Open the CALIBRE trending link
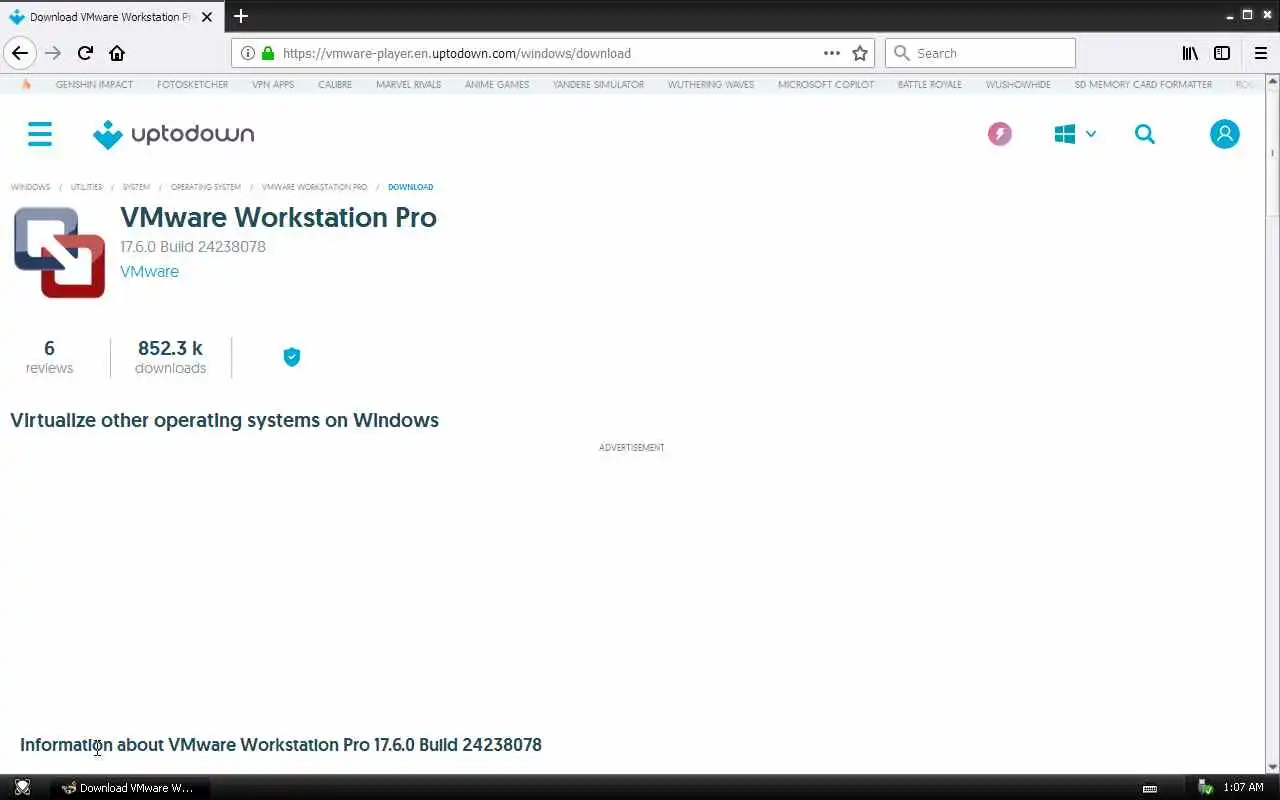 pyautogui.click(x=335, y=84)
